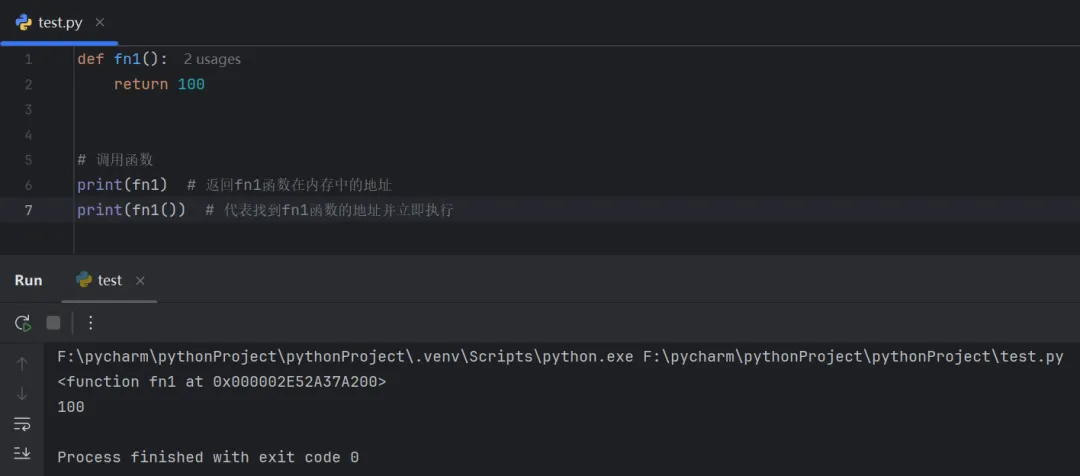
Task: Click line number 1 in the gutter
Action: 28,59
